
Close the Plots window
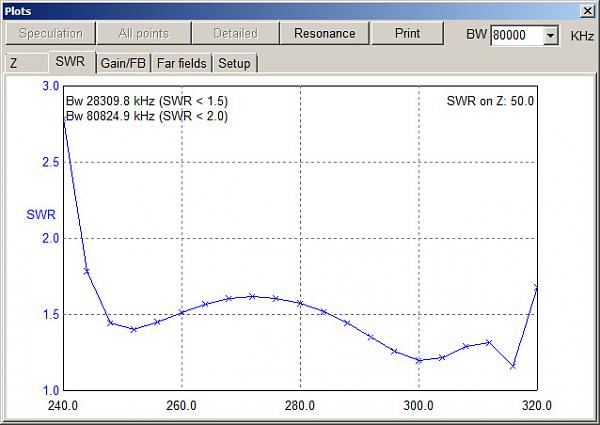click(x=587, y=11)
